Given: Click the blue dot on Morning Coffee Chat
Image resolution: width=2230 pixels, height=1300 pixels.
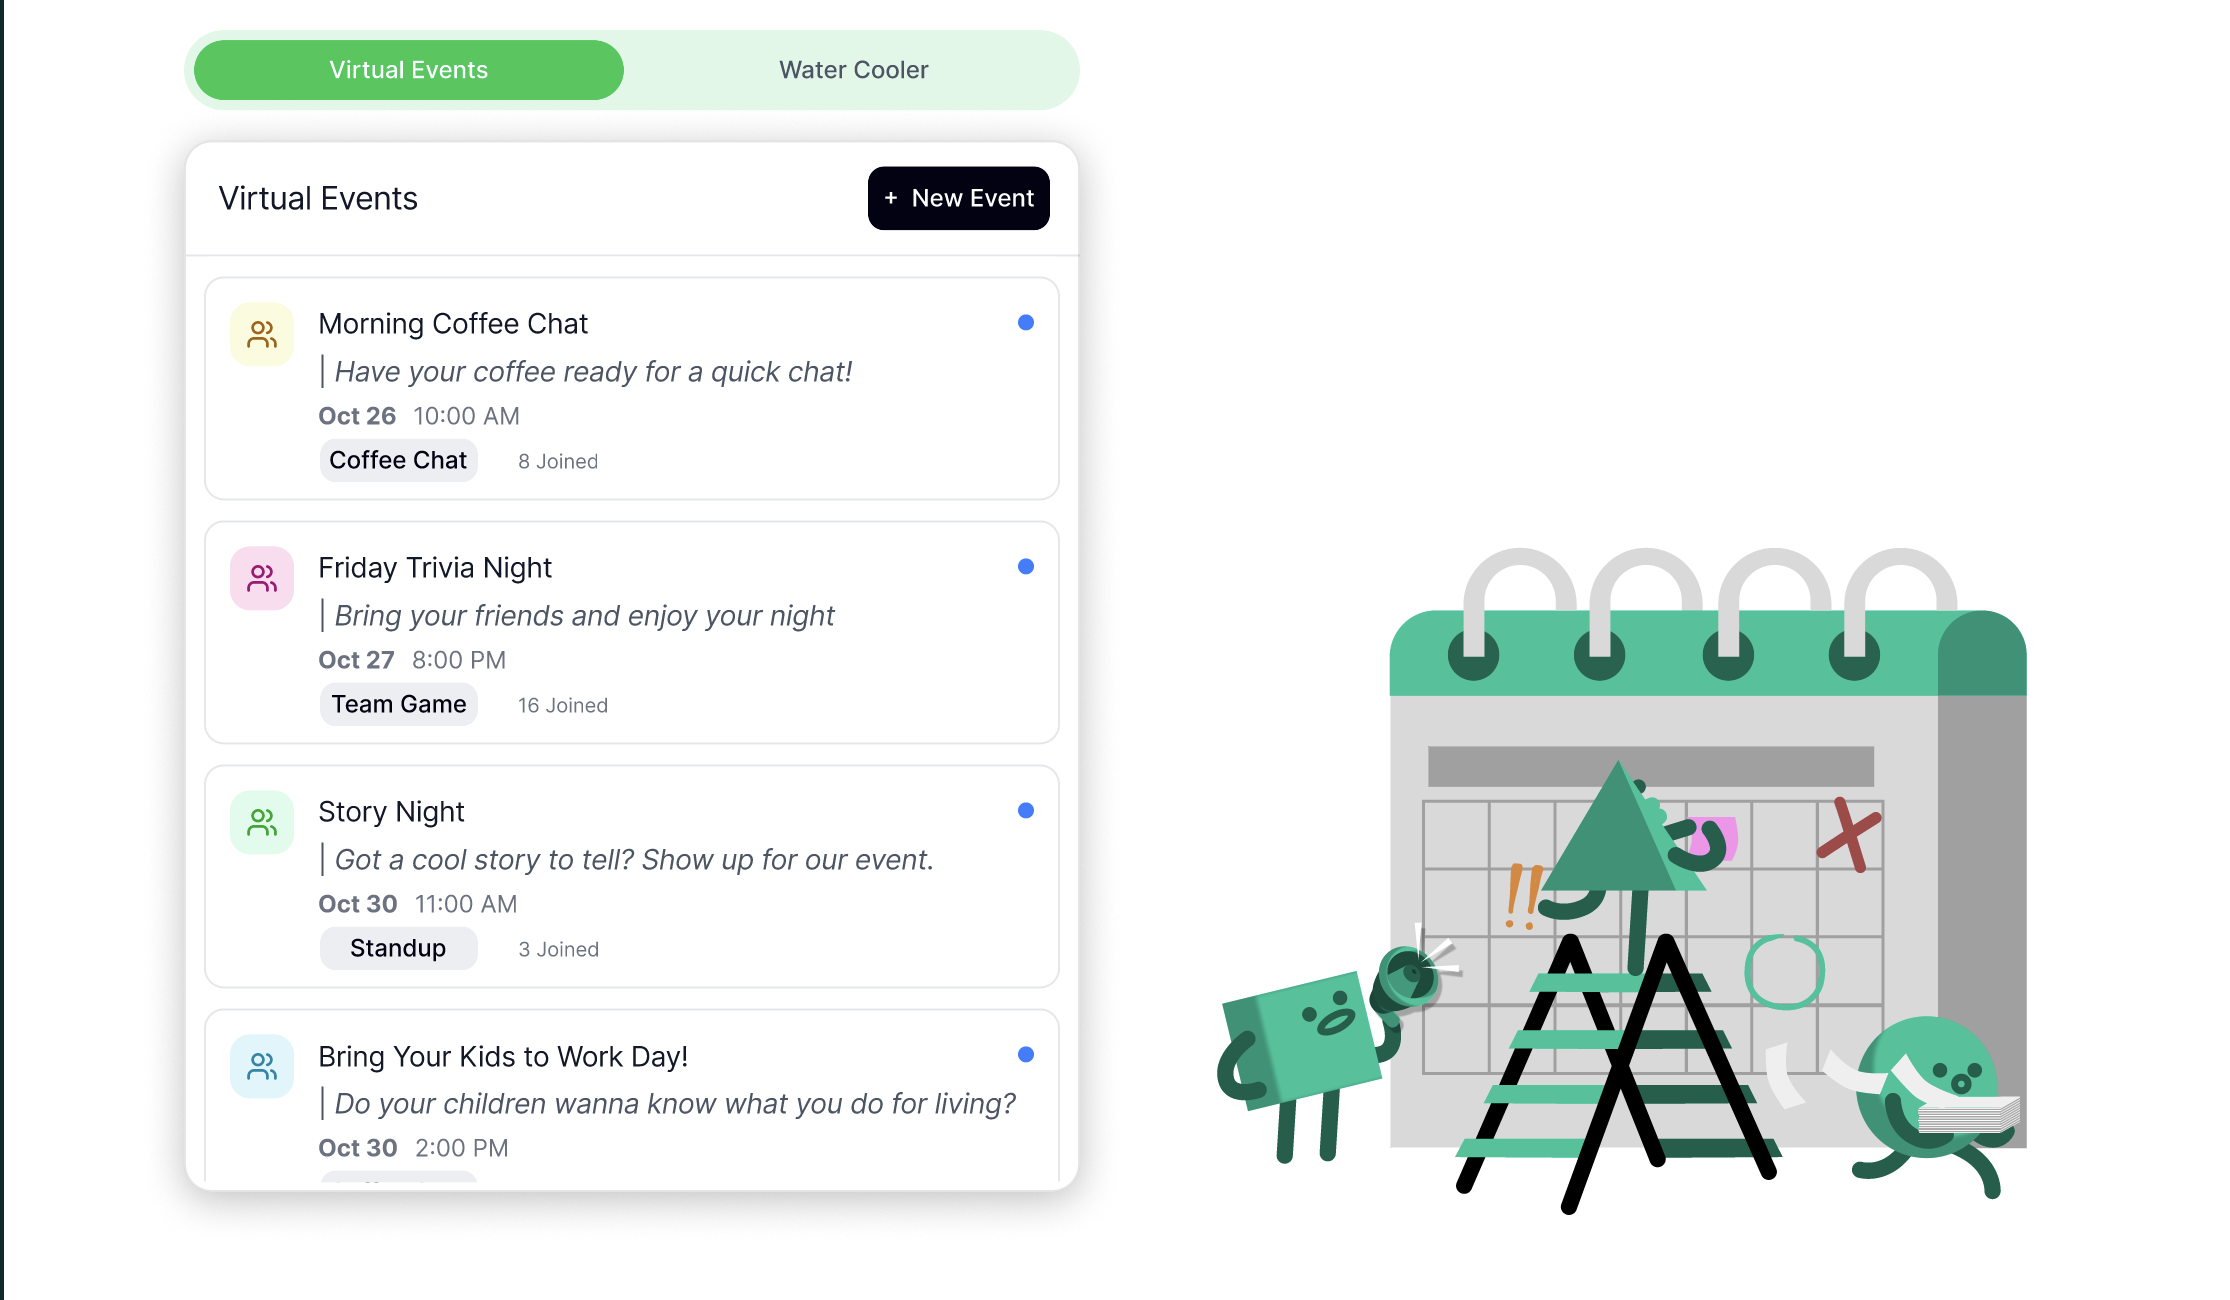Looking at the screenshot, I should tap(1026, 322).
